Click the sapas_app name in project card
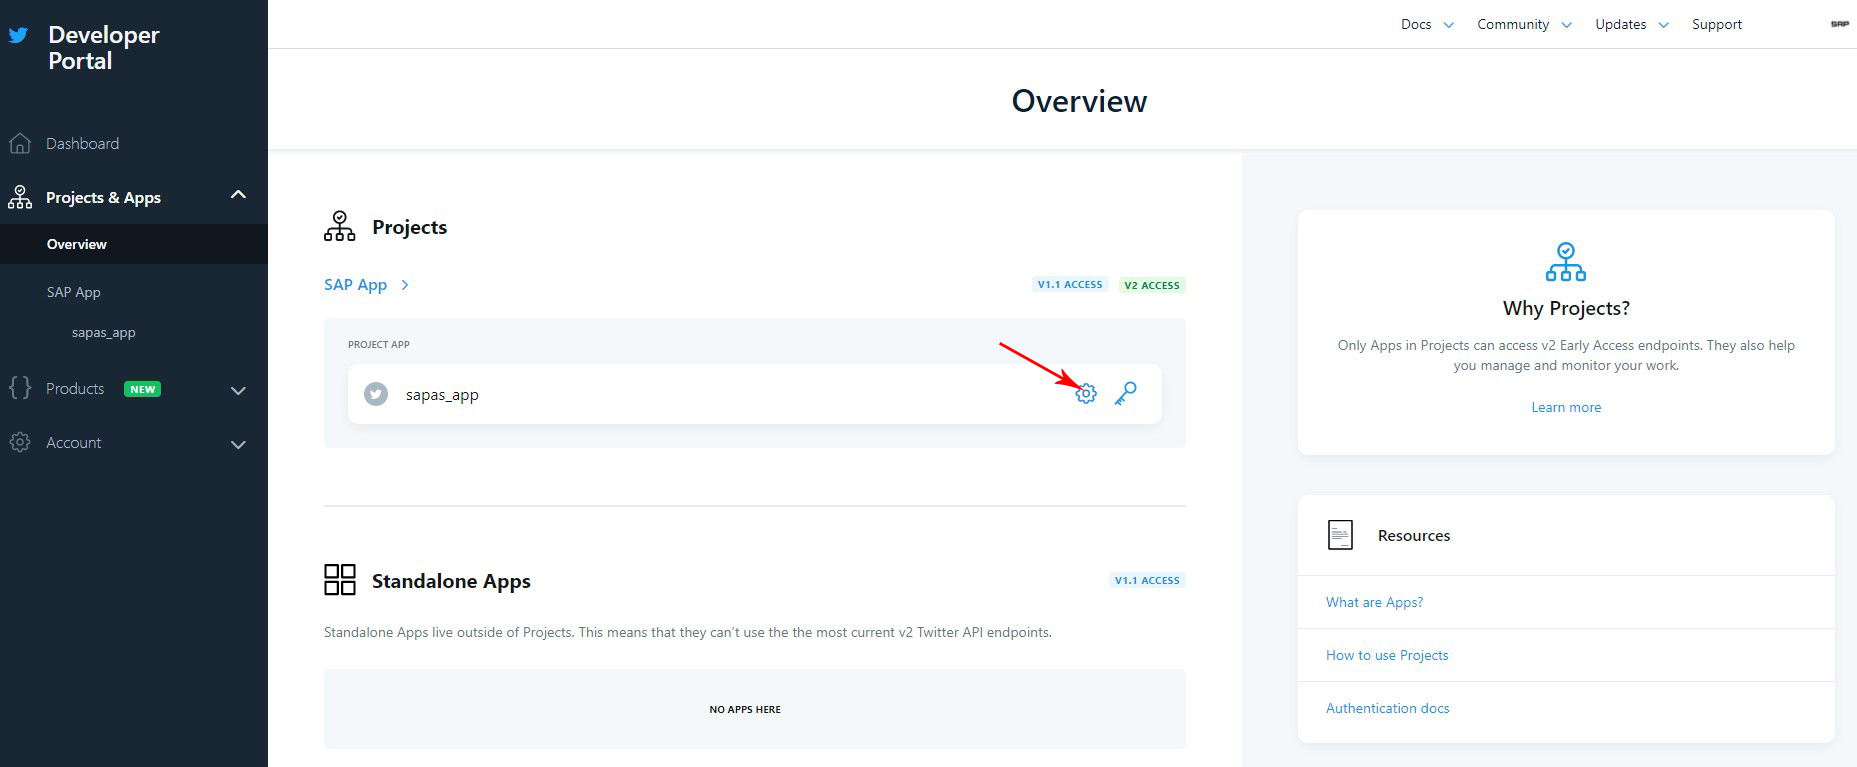This screenshot has width=1857, height=767. click(442, 395)
